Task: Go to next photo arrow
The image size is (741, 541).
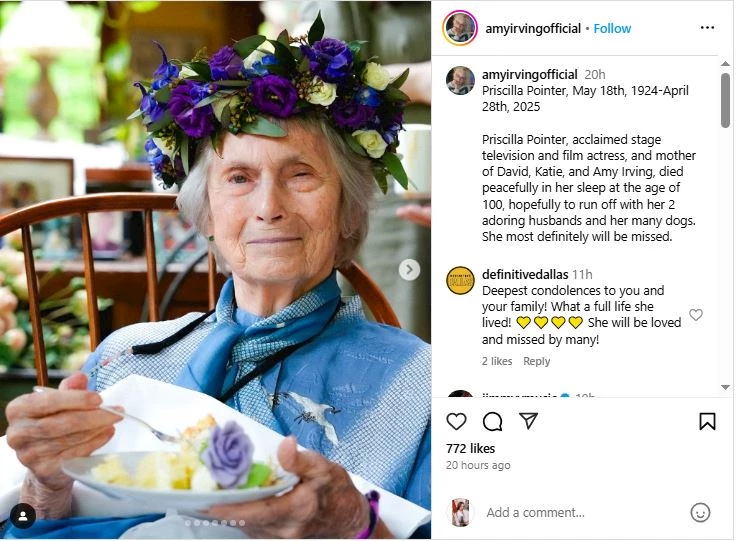Action: tap(409, 269)
